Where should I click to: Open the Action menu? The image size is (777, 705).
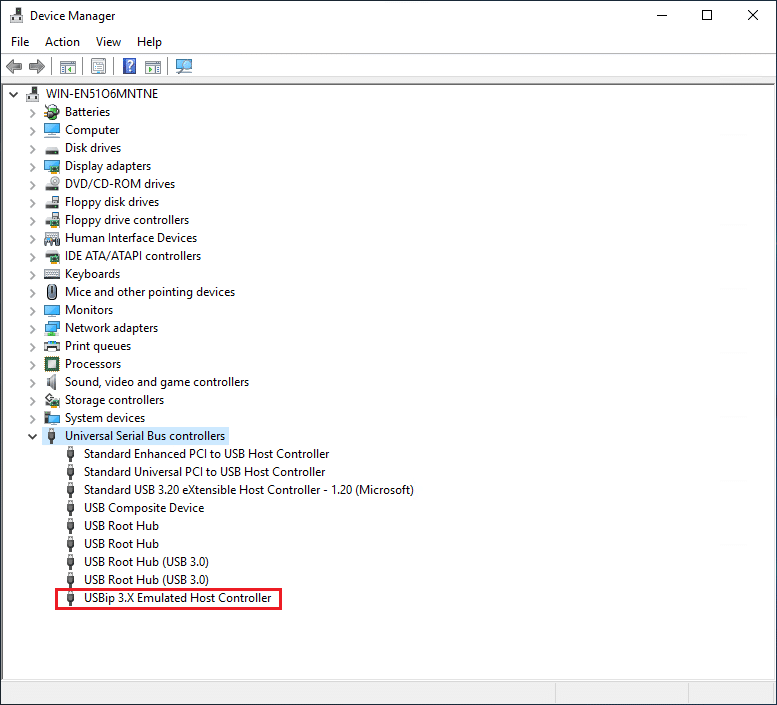click(x=62, y=42)
